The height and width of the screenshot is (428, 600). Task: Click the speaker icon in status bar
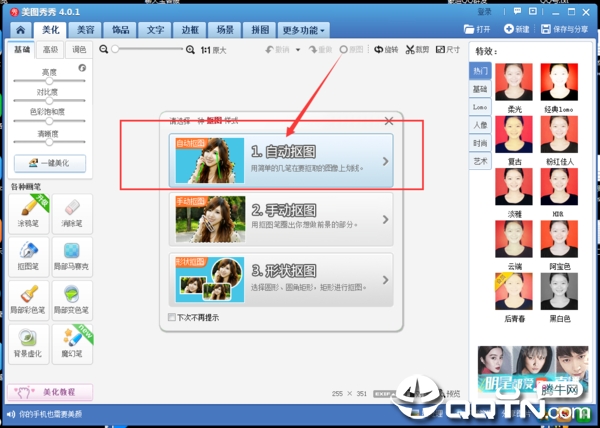[x=11, y=414]
